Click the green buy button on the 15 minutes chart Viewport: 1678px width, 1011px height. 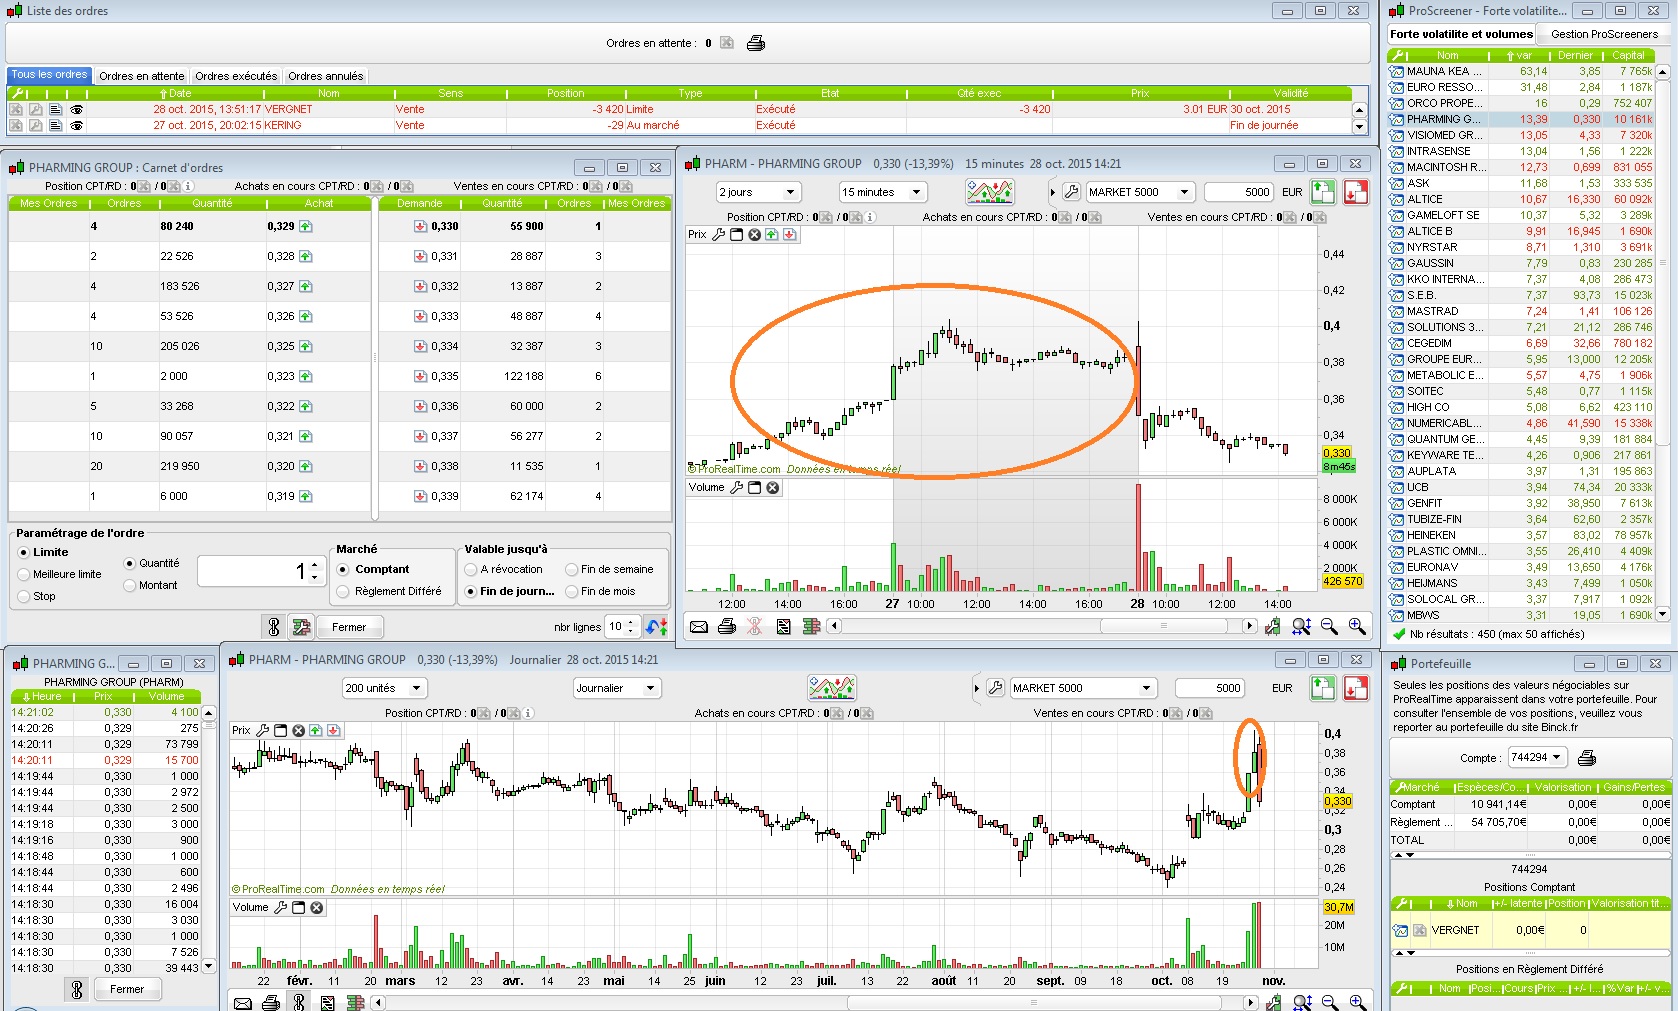click(1323, 192)
